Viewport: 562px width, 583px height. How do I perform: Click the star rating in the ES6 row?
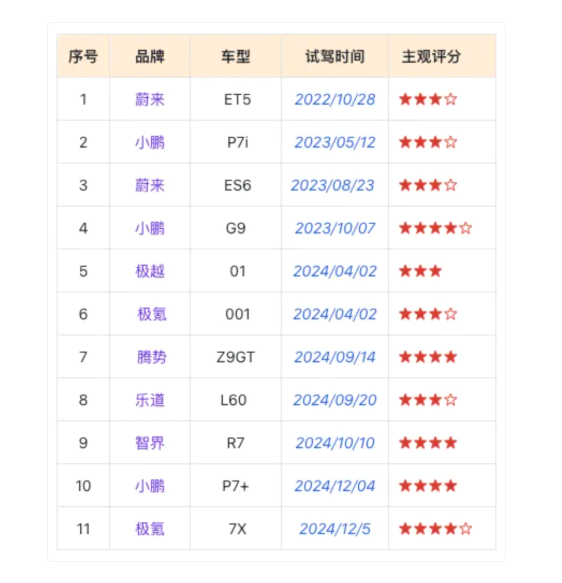pos(428,185)
